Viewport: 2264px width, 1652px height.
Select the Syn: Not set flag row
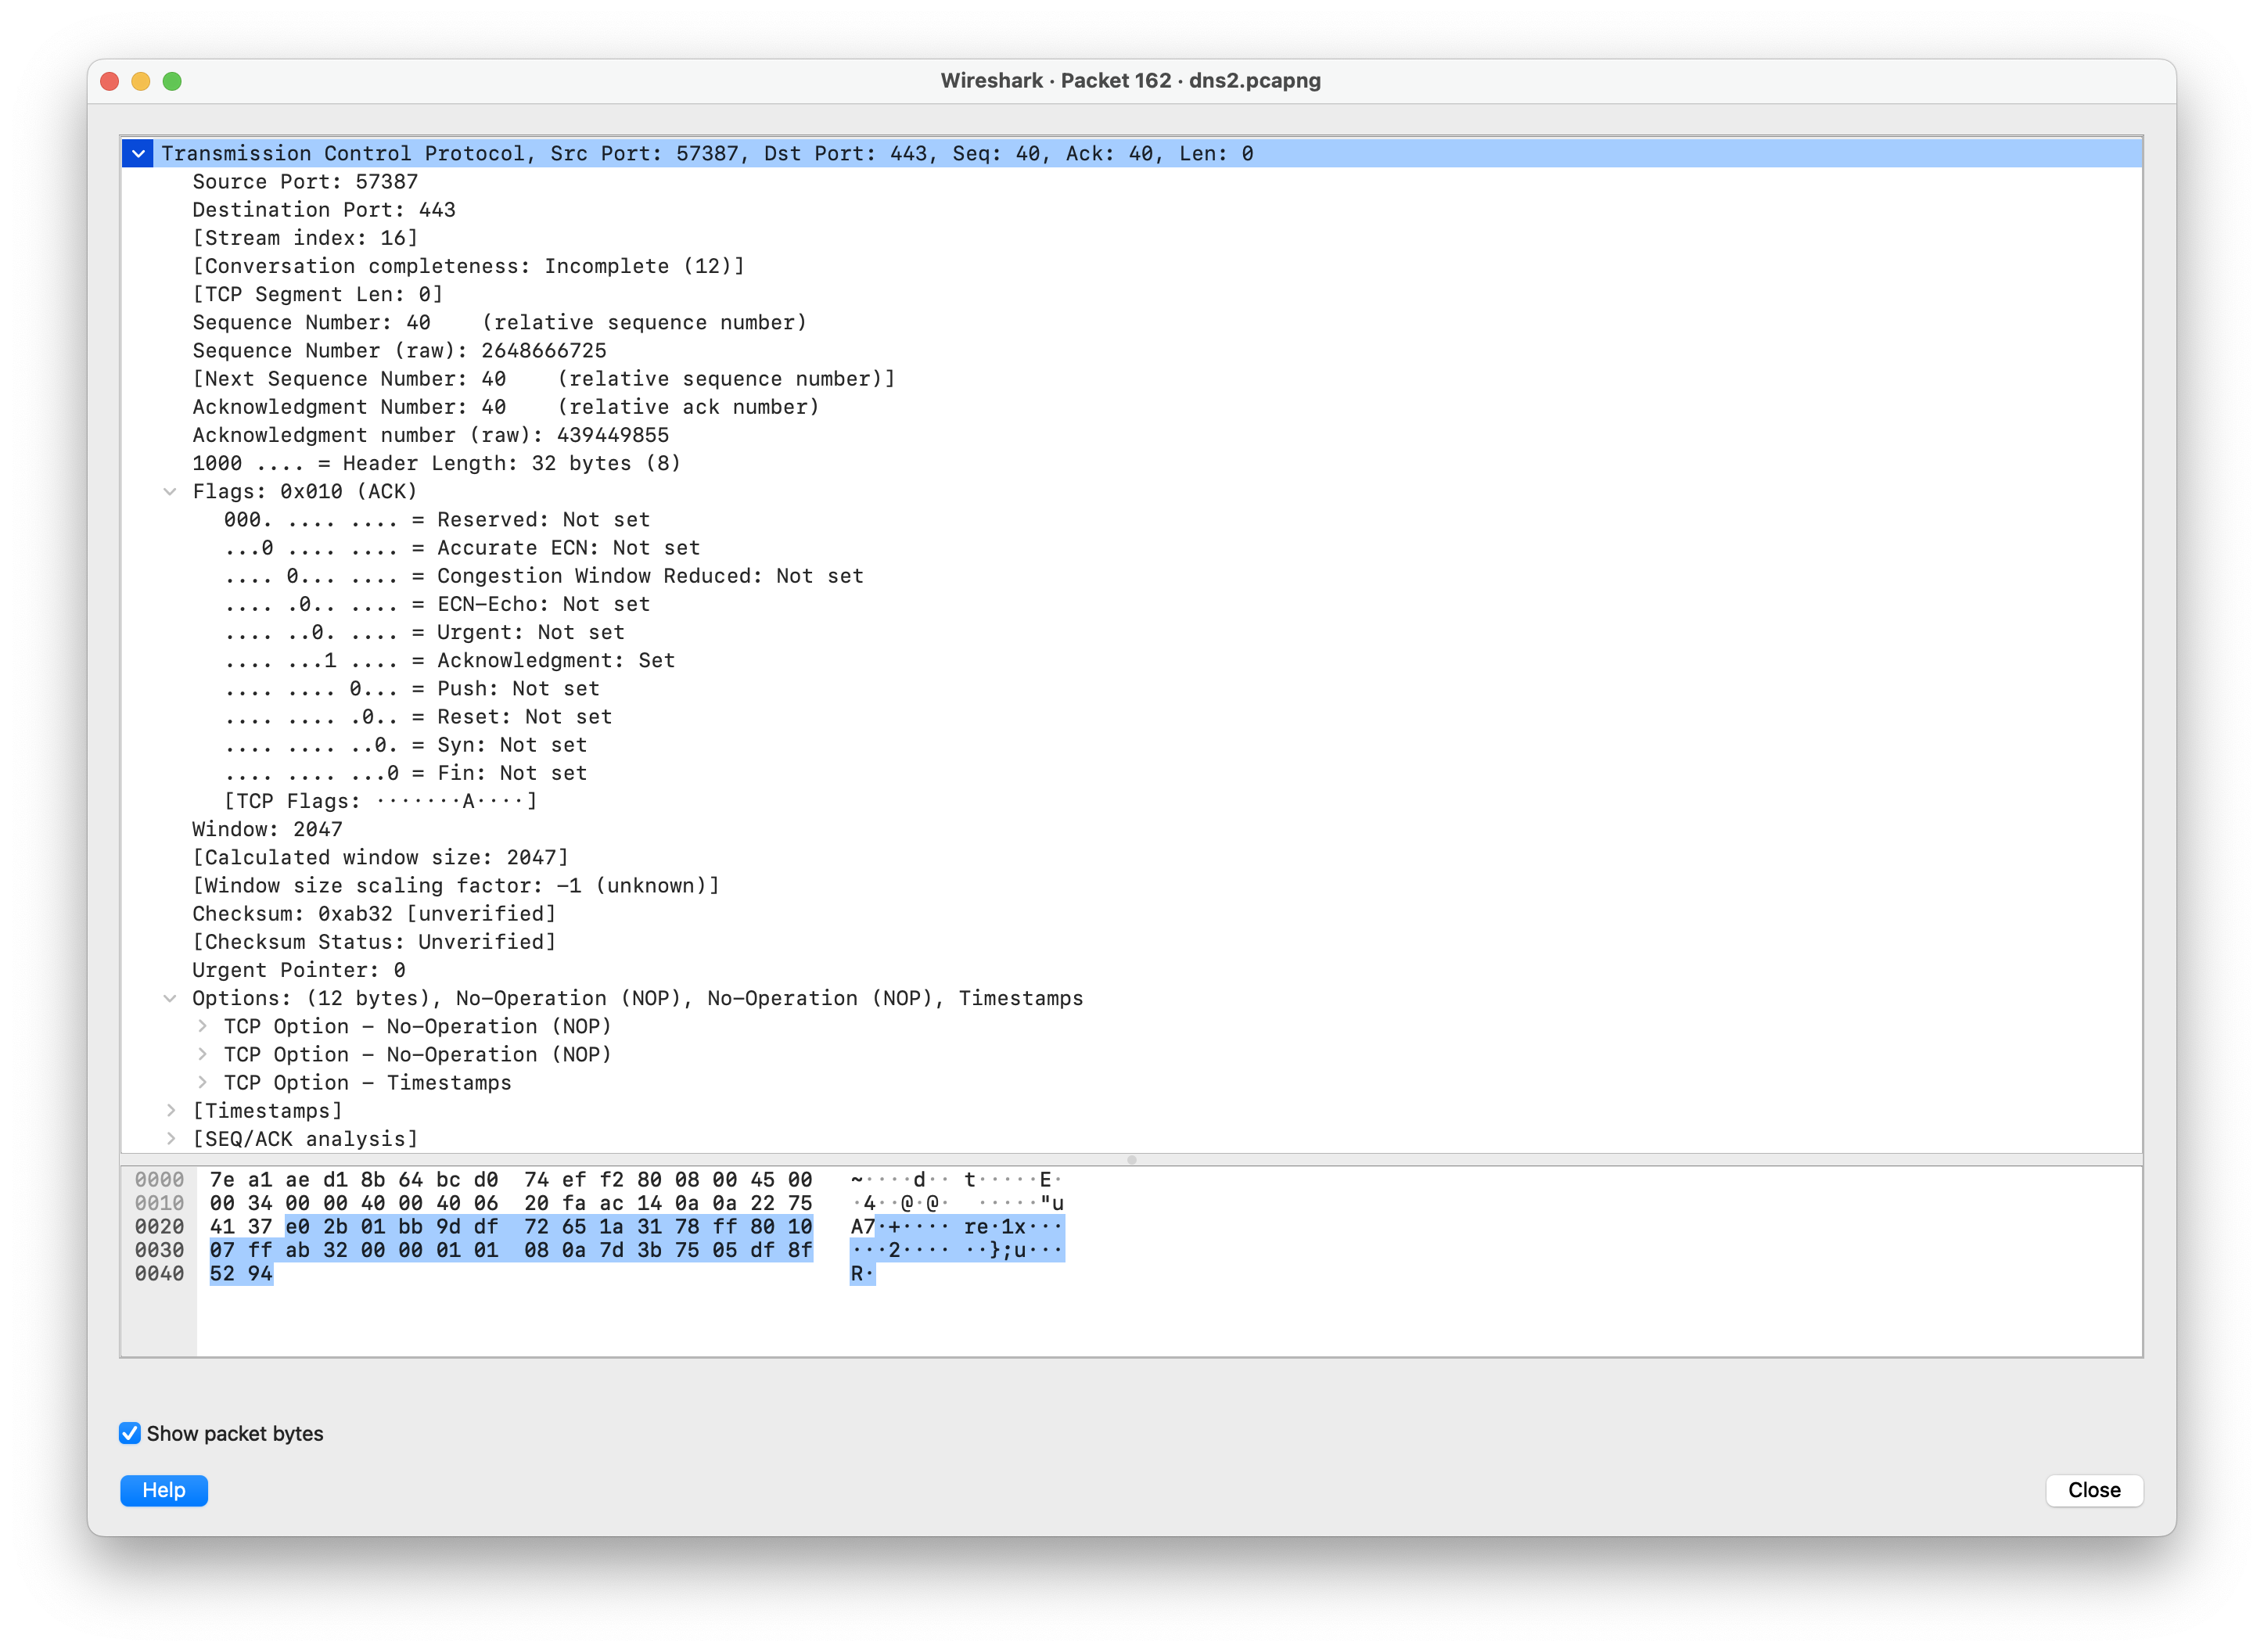click(1132, 744)
